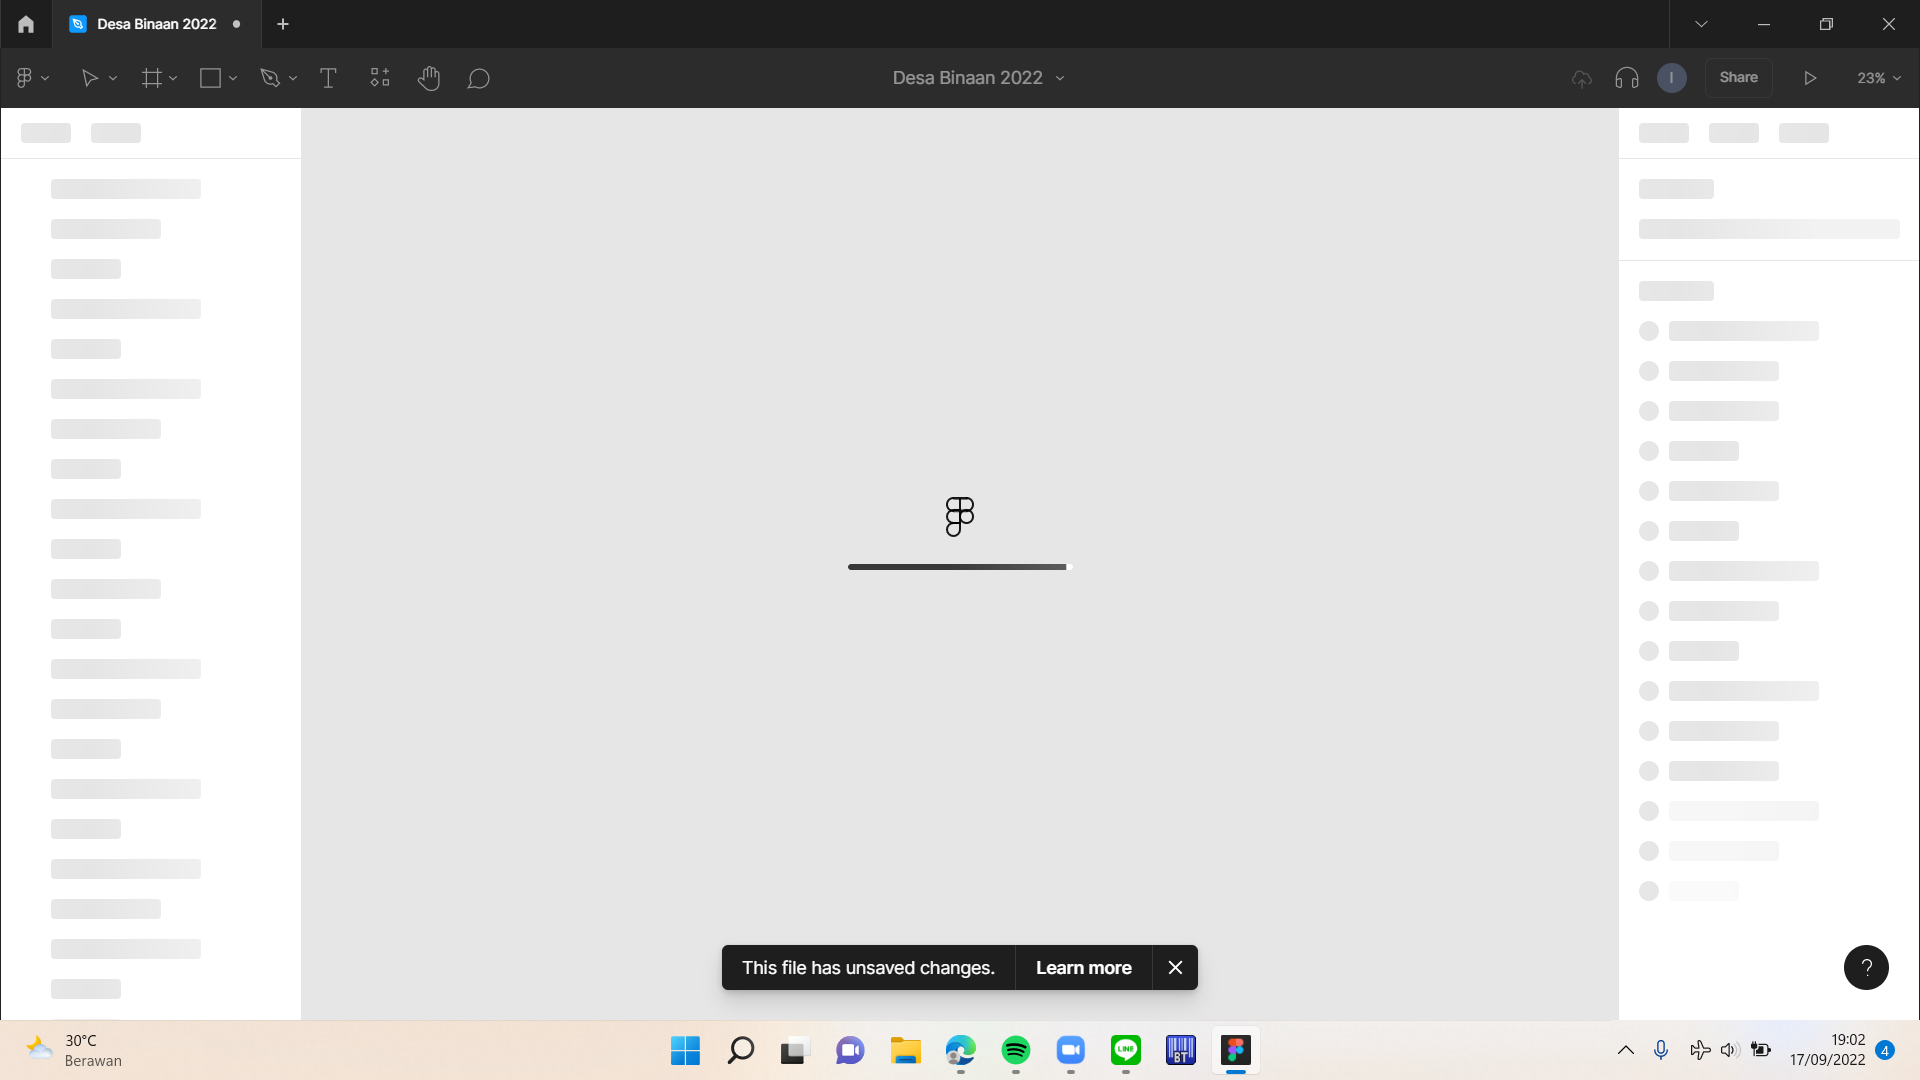Image resolution: width=1920 pixels, height=1080 pixels.
Task: Select the Pen tool
Action: (270, 78)
